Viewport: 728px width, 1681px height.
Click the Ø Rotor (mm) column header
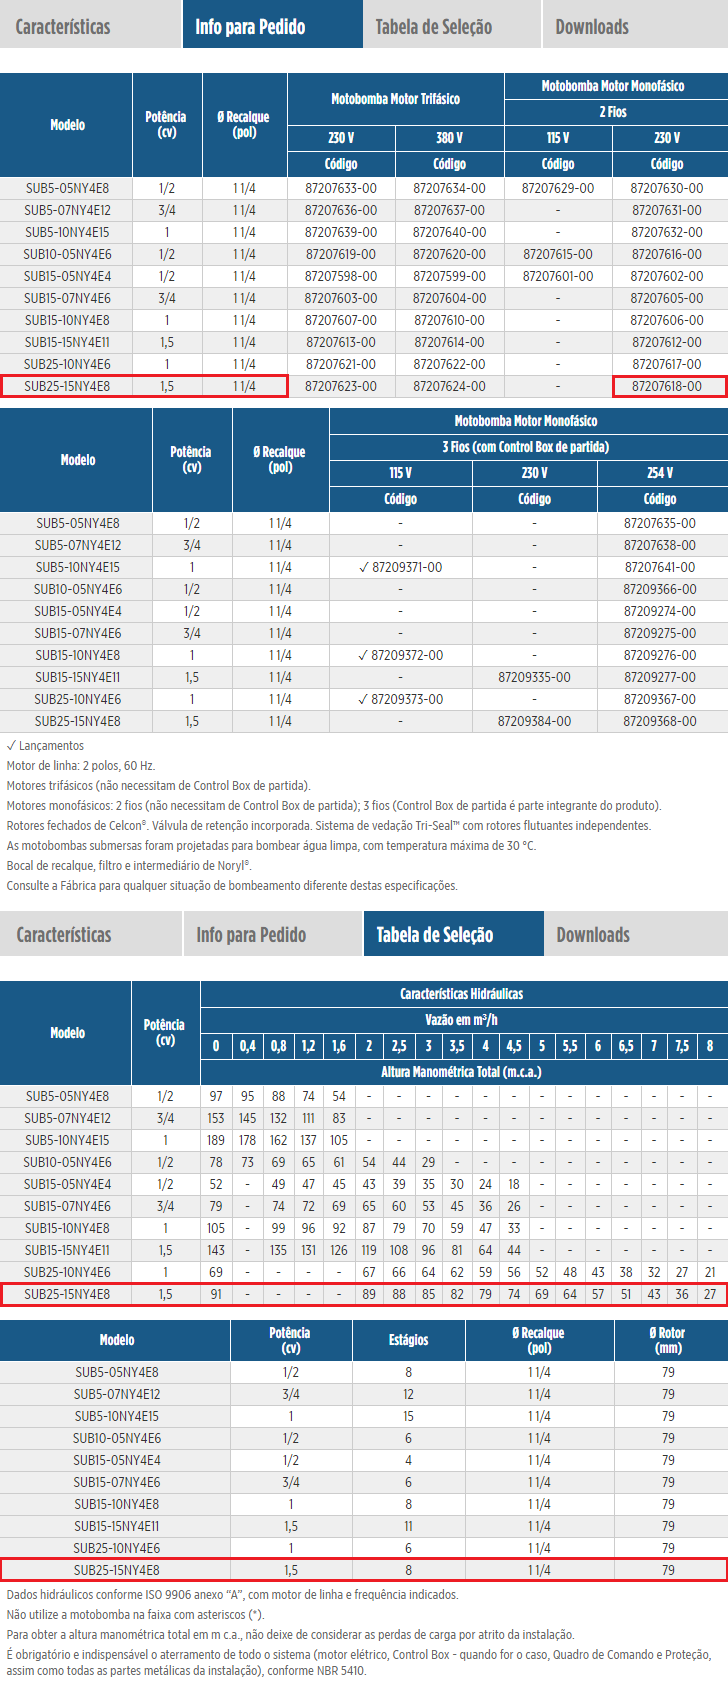(668, 1340)
